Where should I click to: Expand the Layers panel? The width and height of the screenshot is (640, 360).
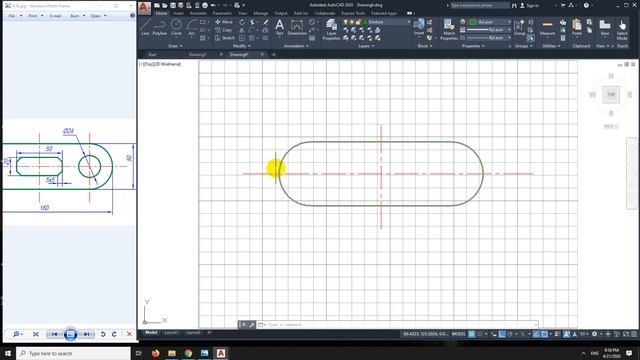tap(366, 46)
